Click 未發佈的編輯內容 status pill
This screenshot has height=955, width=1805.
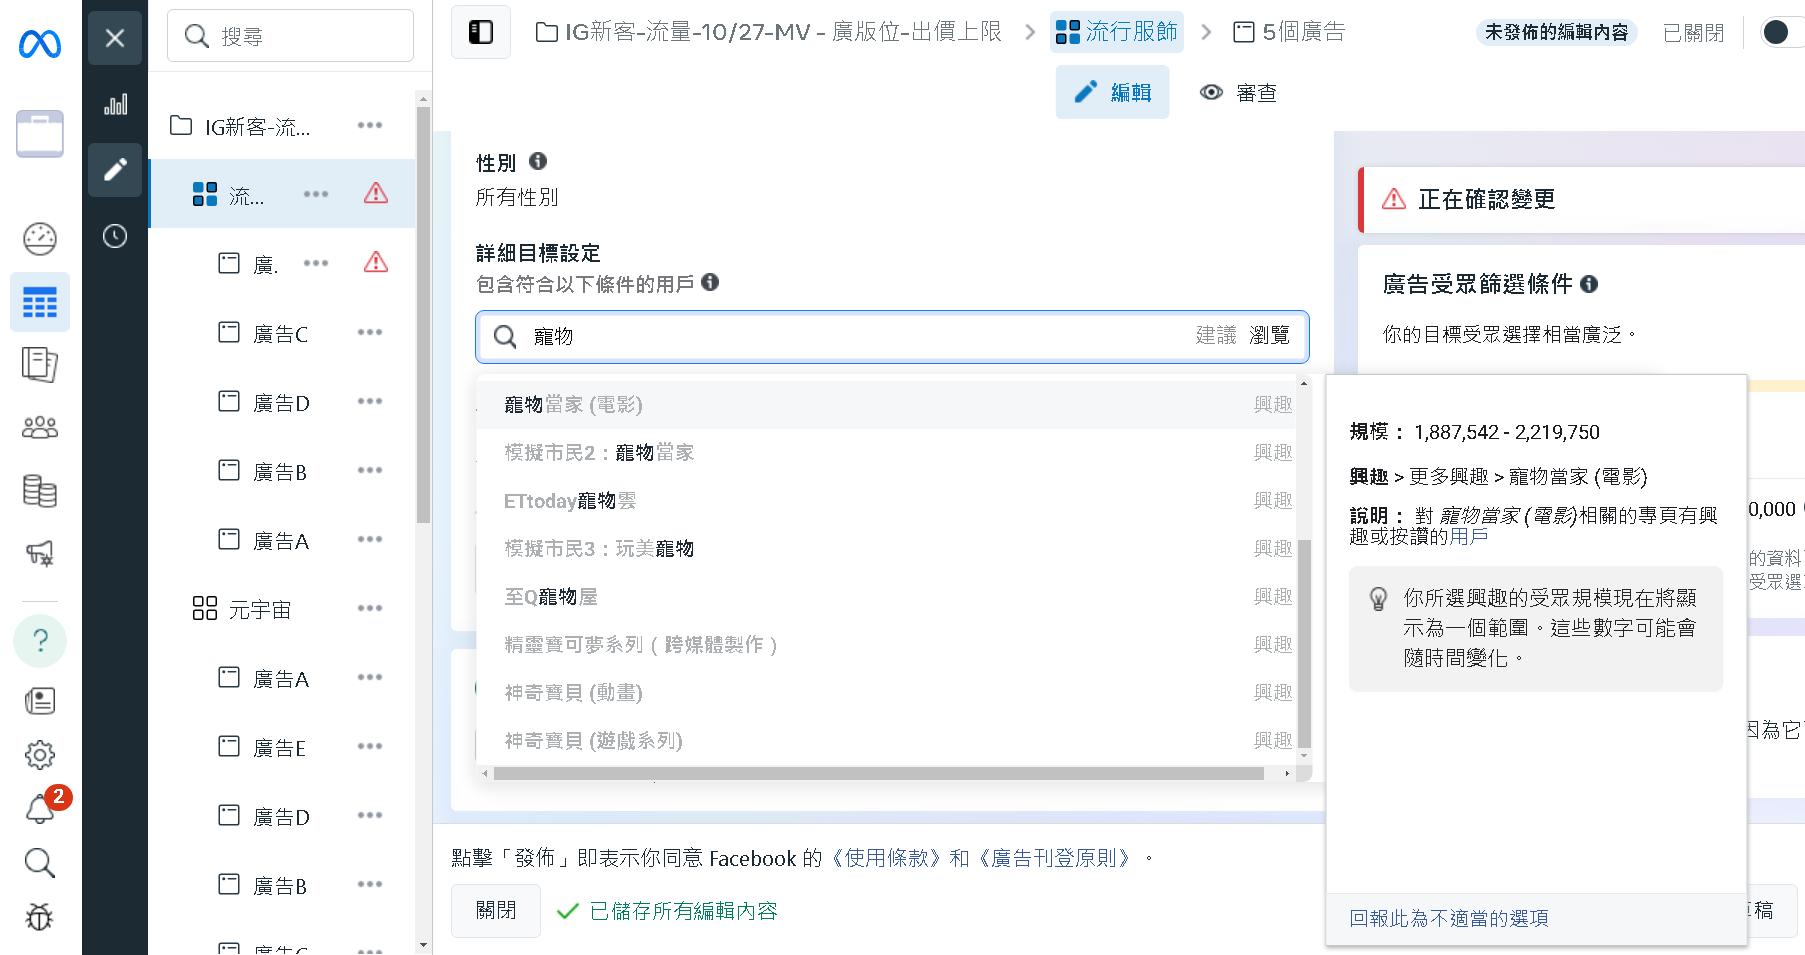tap(1556, 32)
